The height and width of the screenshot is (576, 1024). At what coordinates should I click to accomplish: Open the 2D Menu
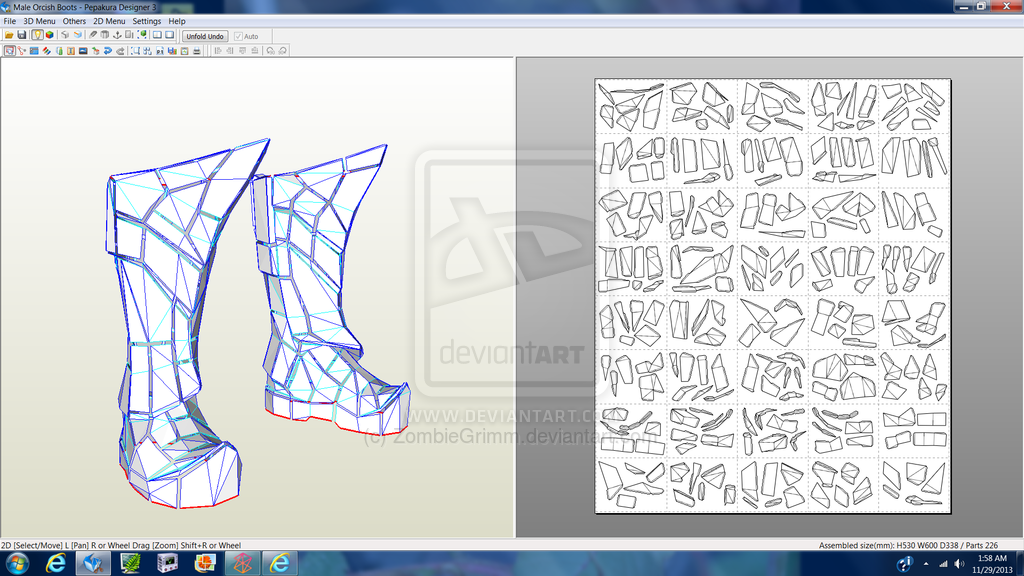[x=109, y=21]
